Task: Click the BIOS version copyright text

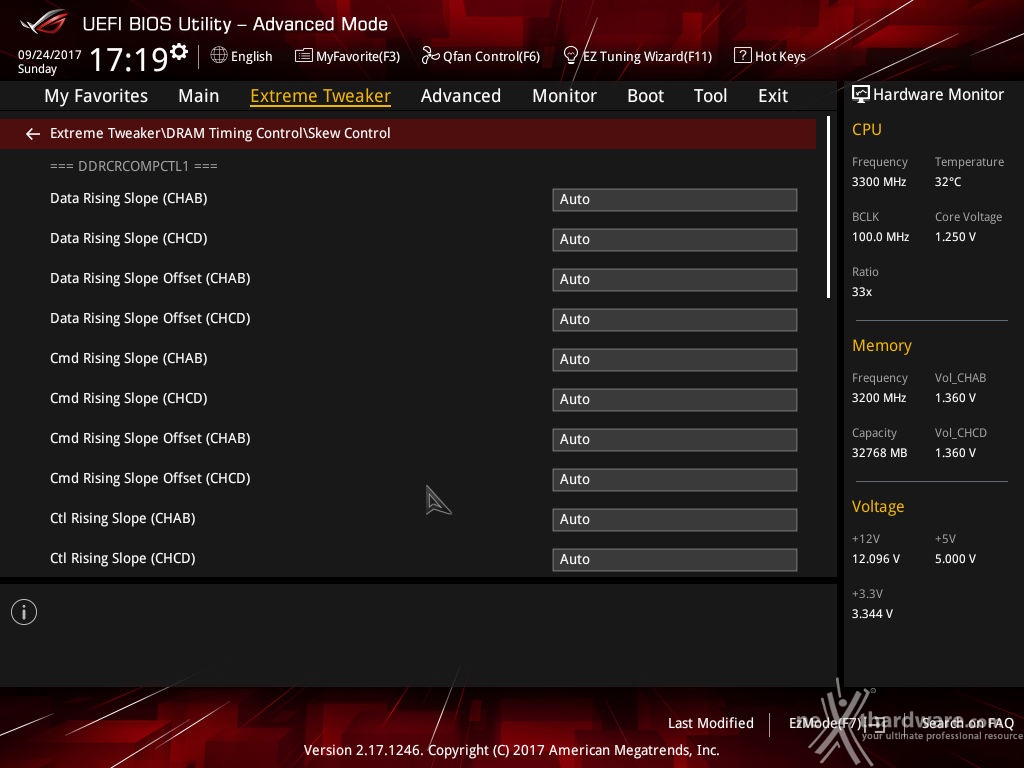Action: pos(511,750)
